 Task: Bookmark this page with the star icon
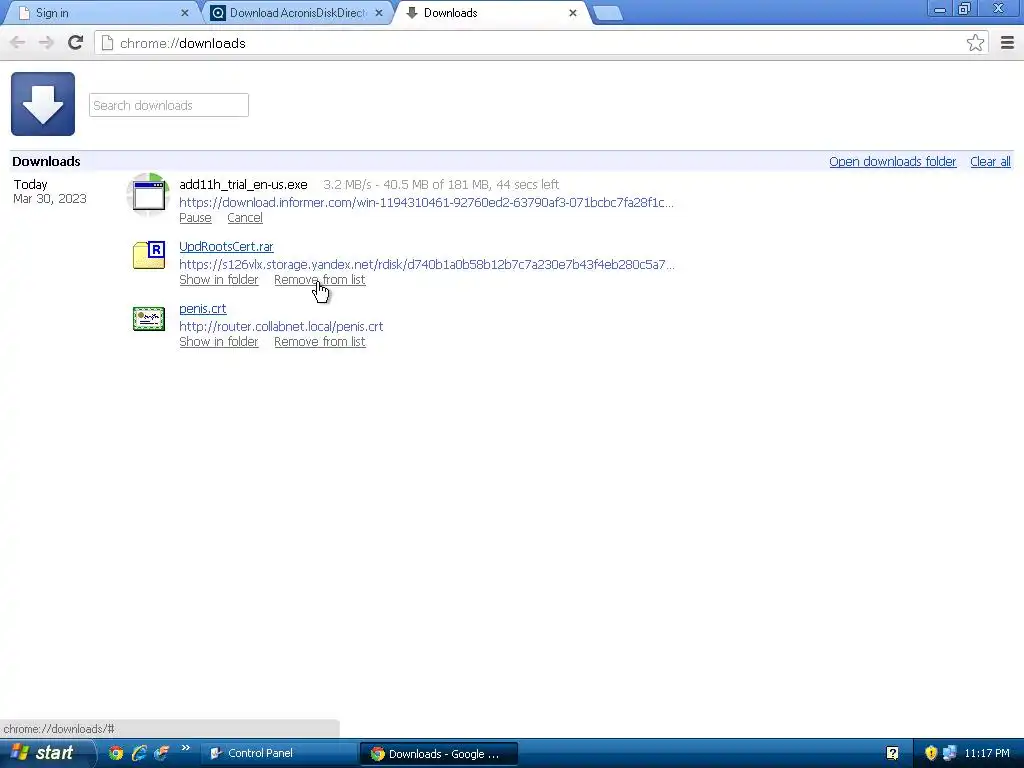(975, 43)
